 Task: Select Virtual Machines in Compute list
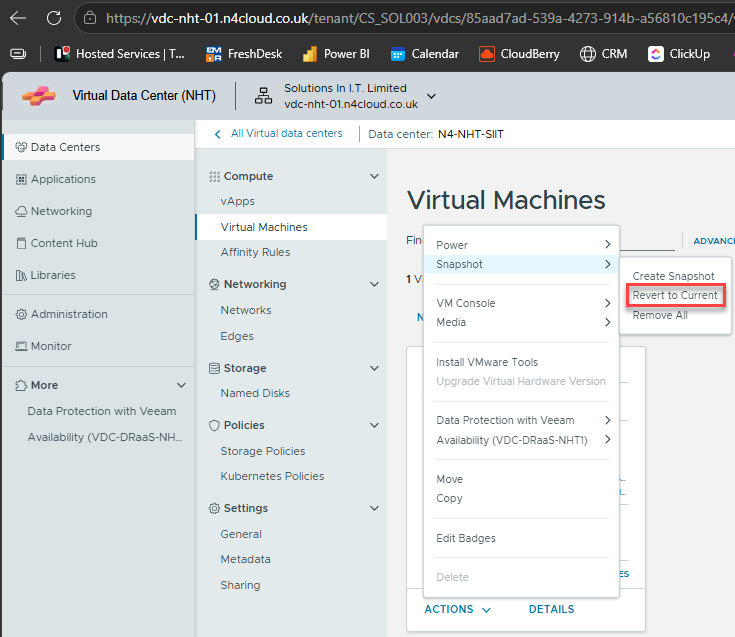292,227
